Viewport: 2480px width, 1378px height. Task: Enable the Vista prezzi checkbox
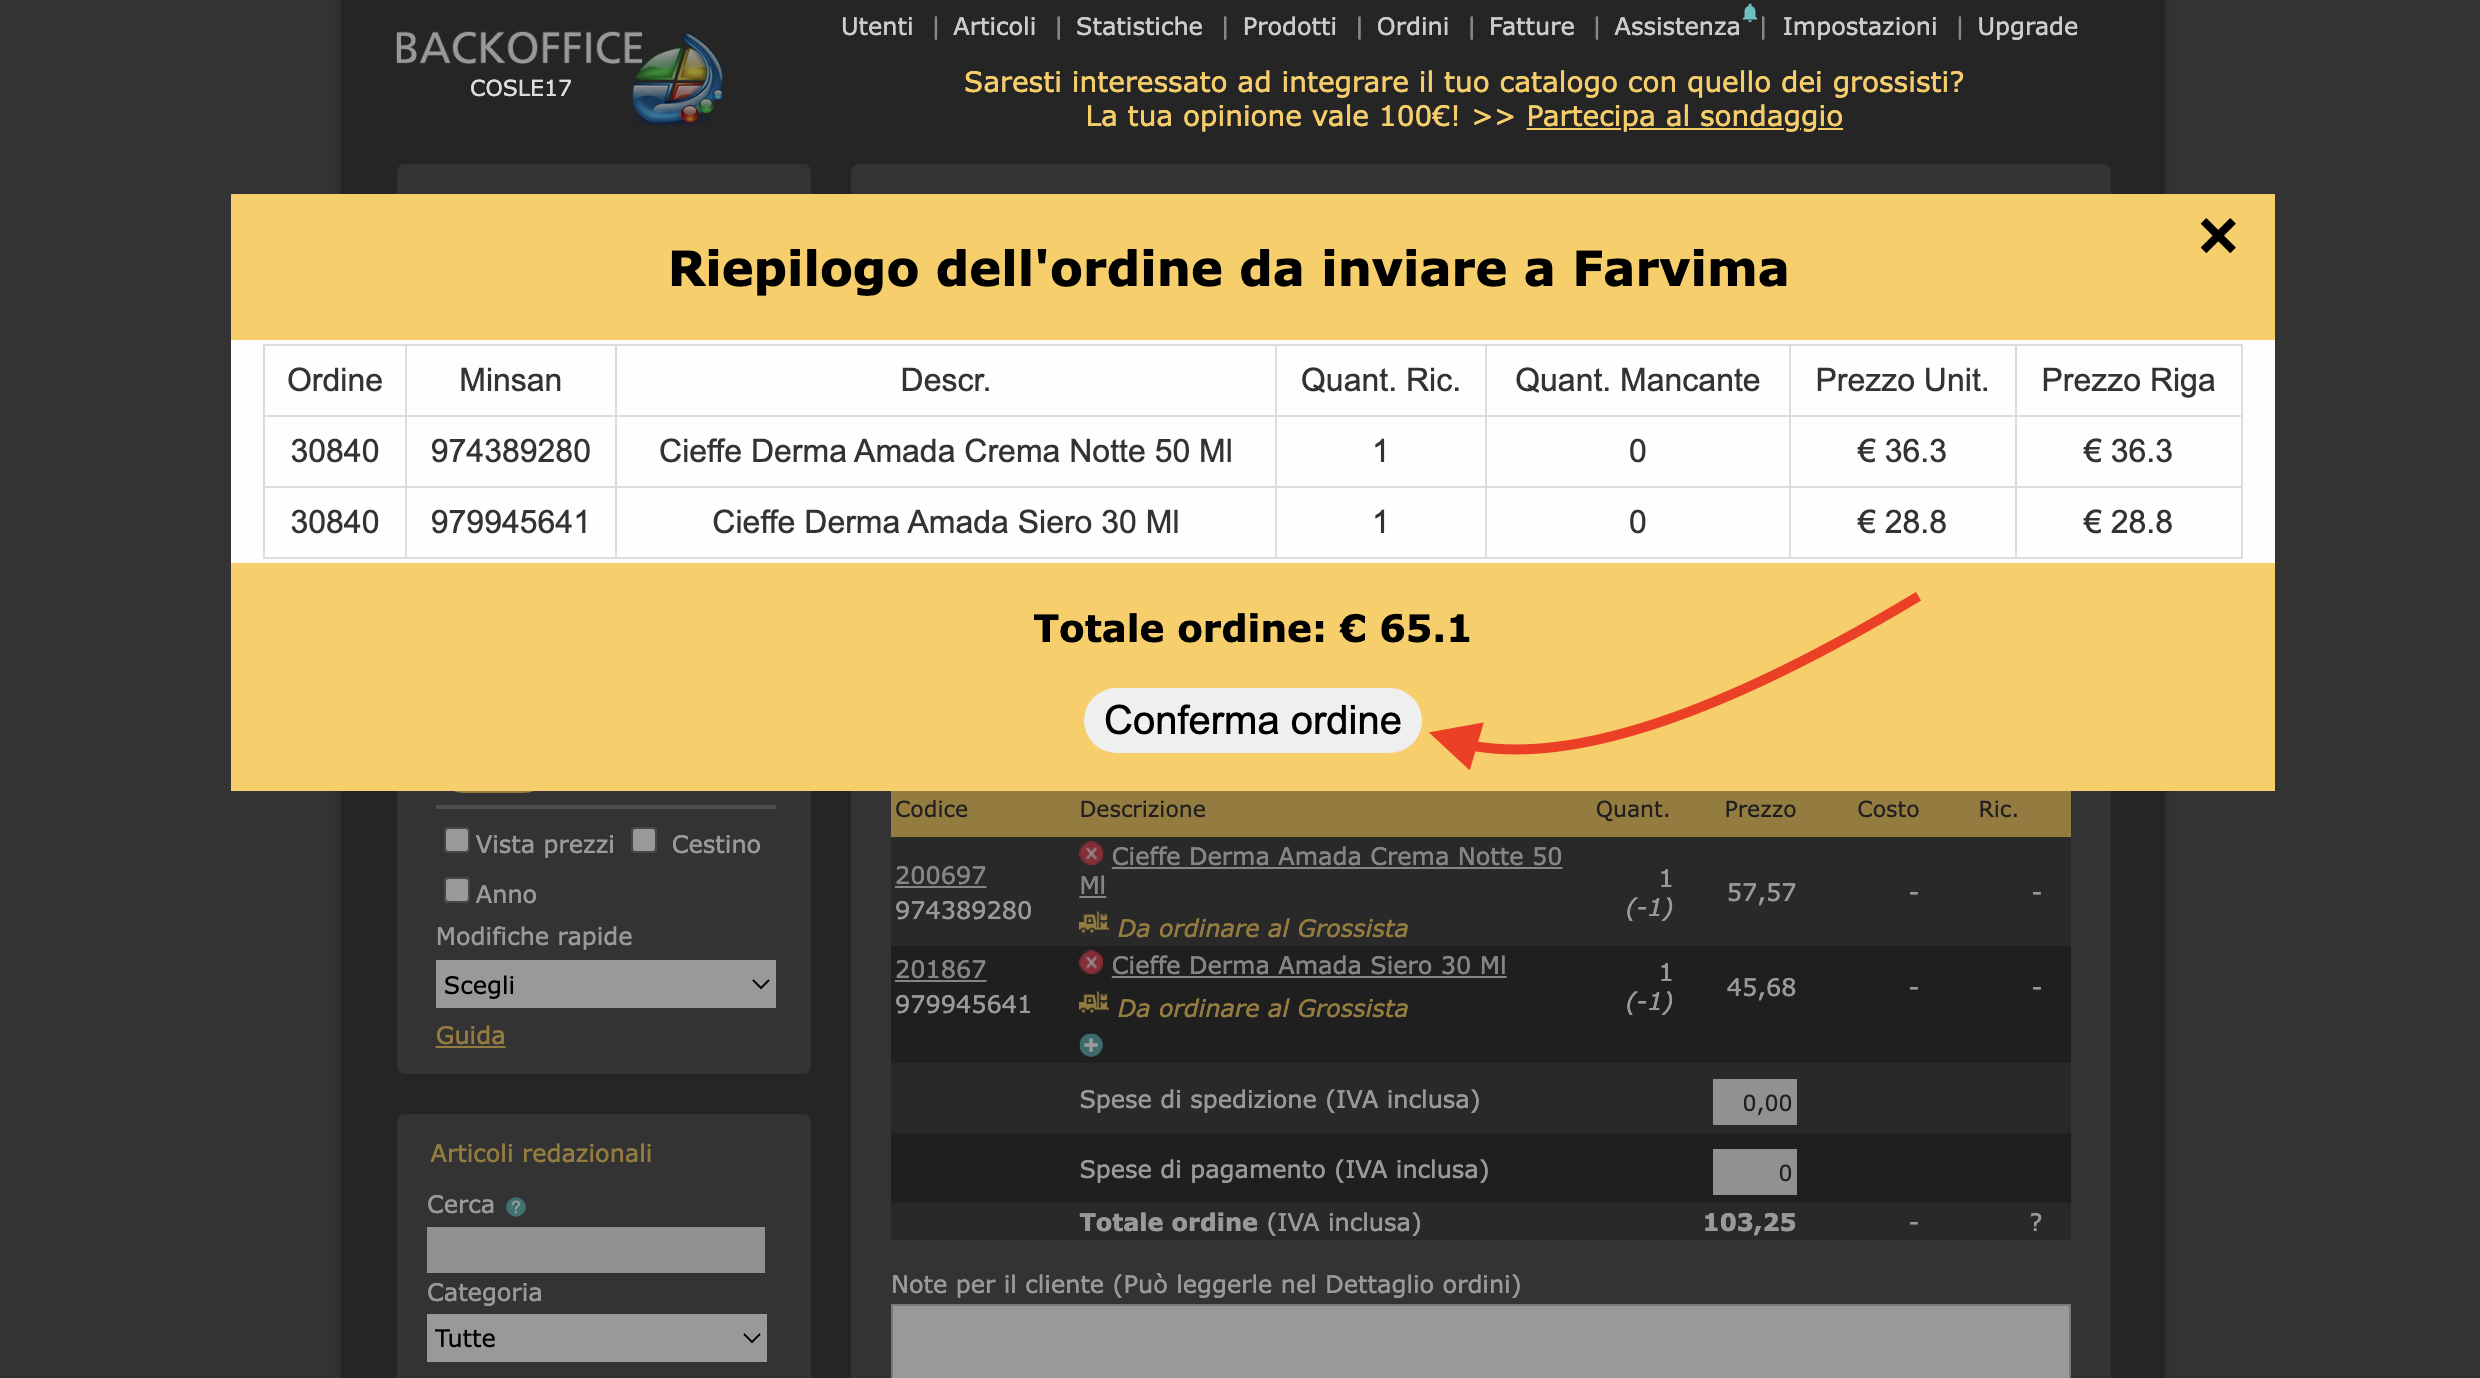[457, 841]
